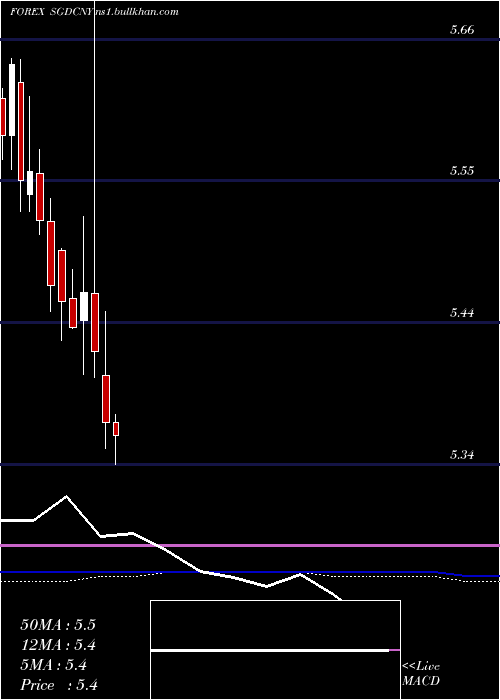Click the '5MA : 5.4' readout
500x700 pixels.
click(54, 665)
